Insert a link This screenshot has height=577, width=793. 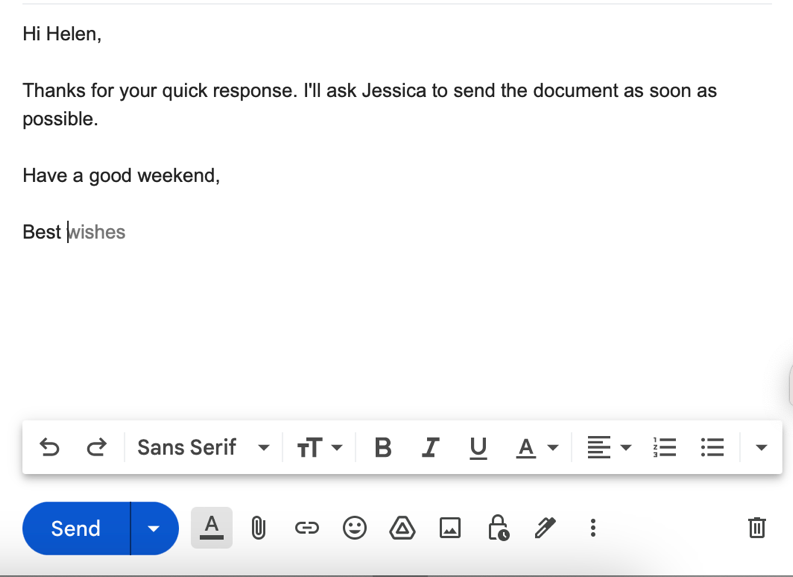coord(307,528)
